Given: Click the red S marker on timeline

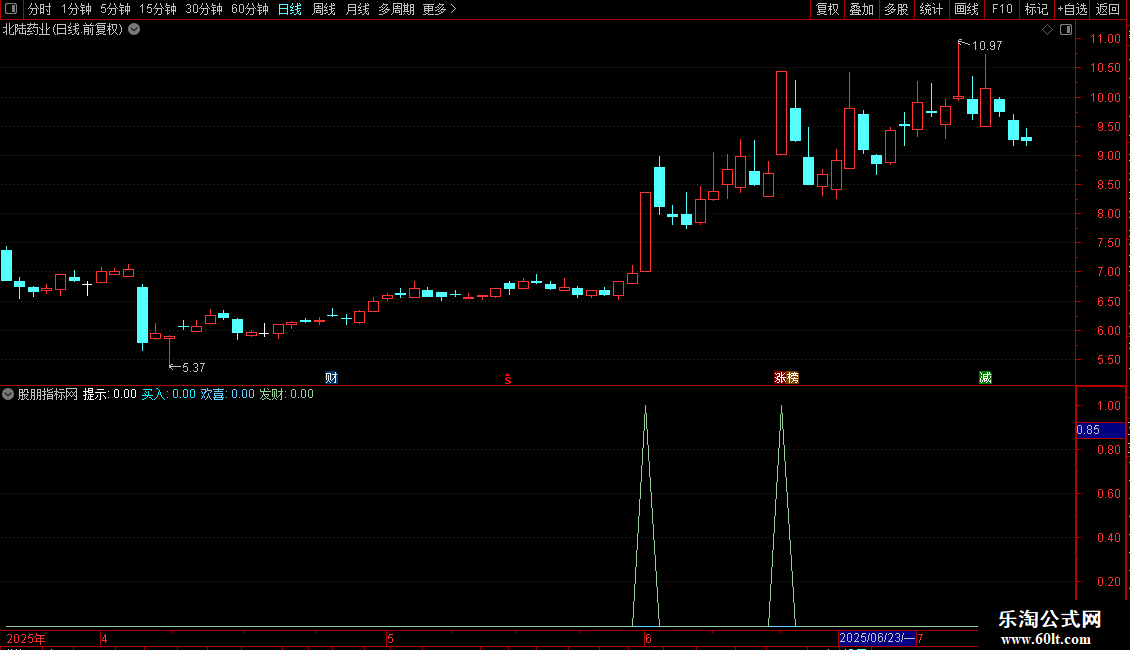Looking at the screenshot, I should [508, 379].
